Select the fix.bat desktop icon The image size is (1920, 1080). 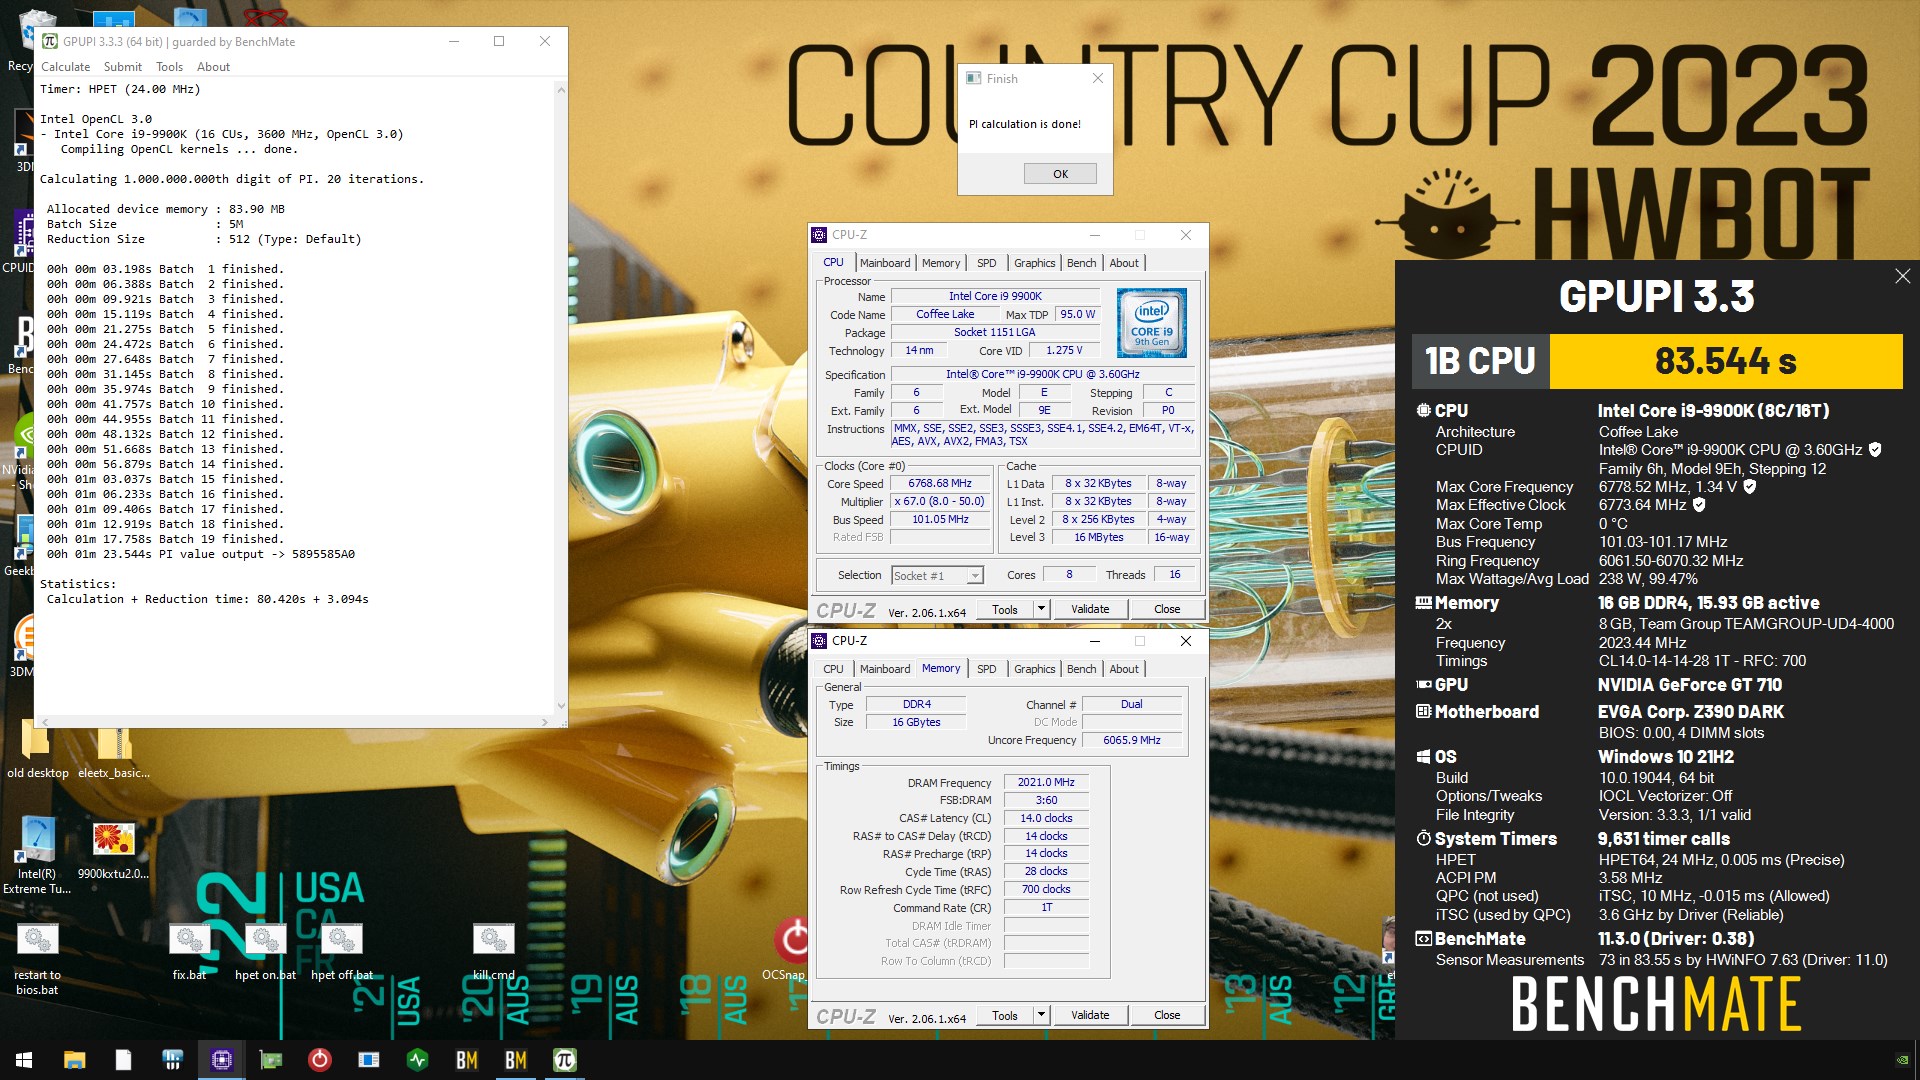[x=189, y=952]
